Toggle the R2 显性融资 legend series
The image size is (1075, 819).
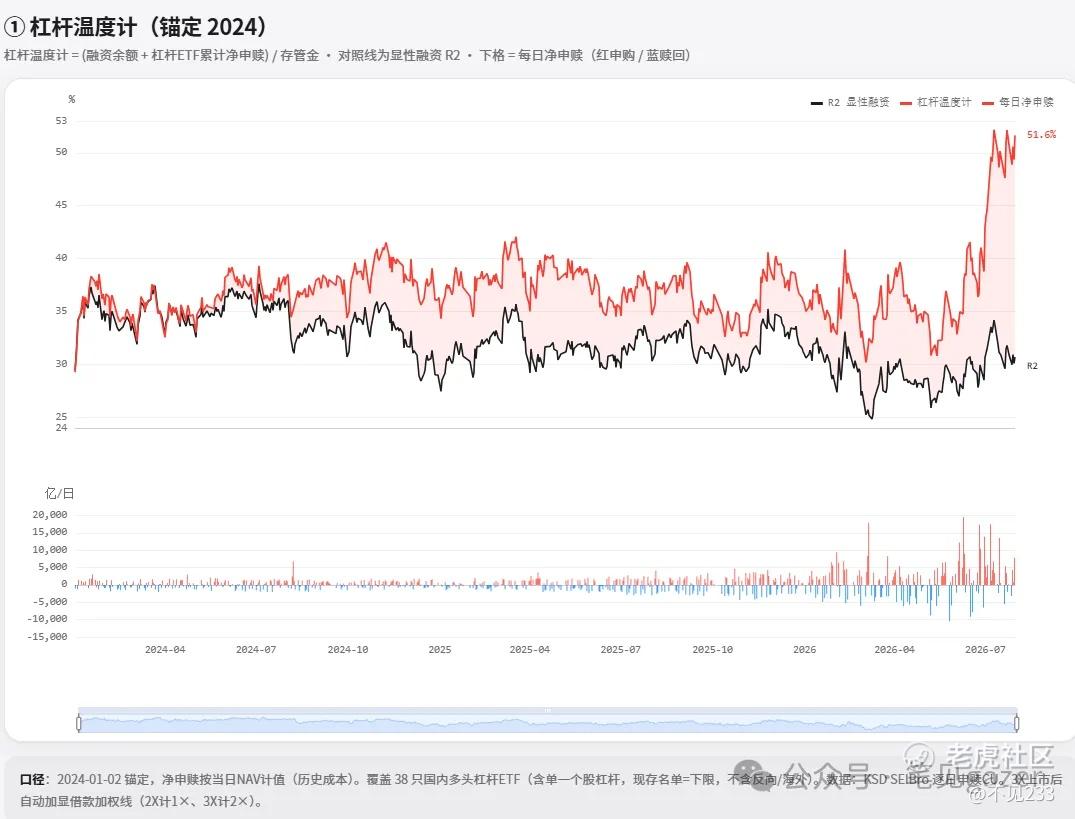(x=850, y=102)
